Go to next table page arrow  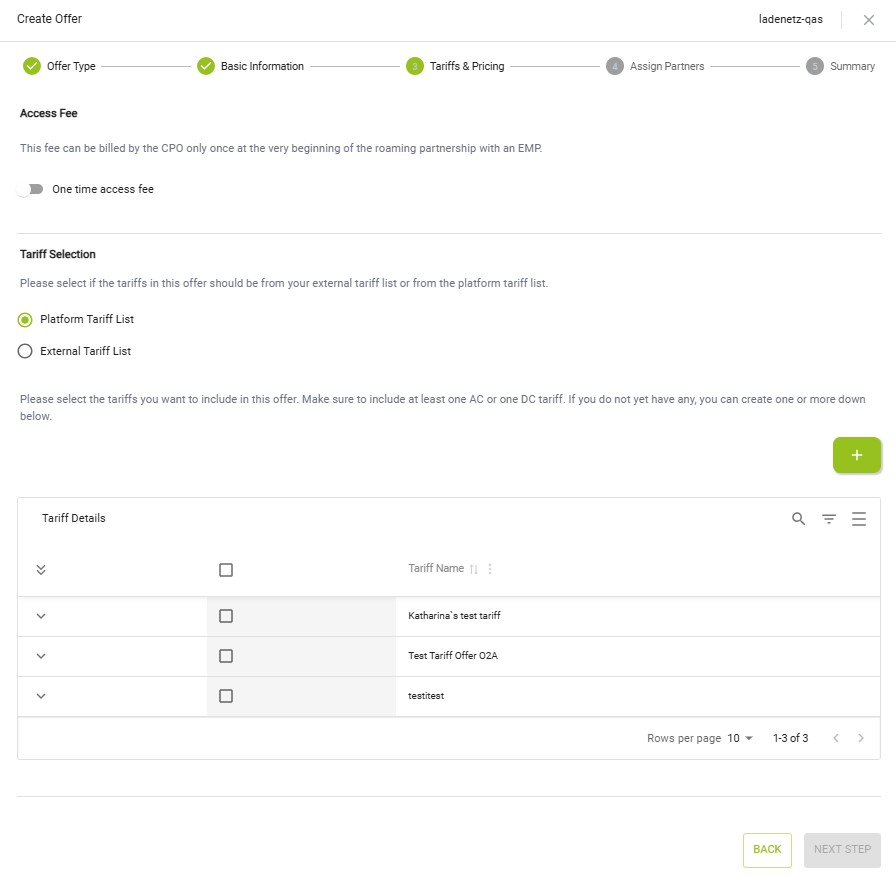click(861, 738)
